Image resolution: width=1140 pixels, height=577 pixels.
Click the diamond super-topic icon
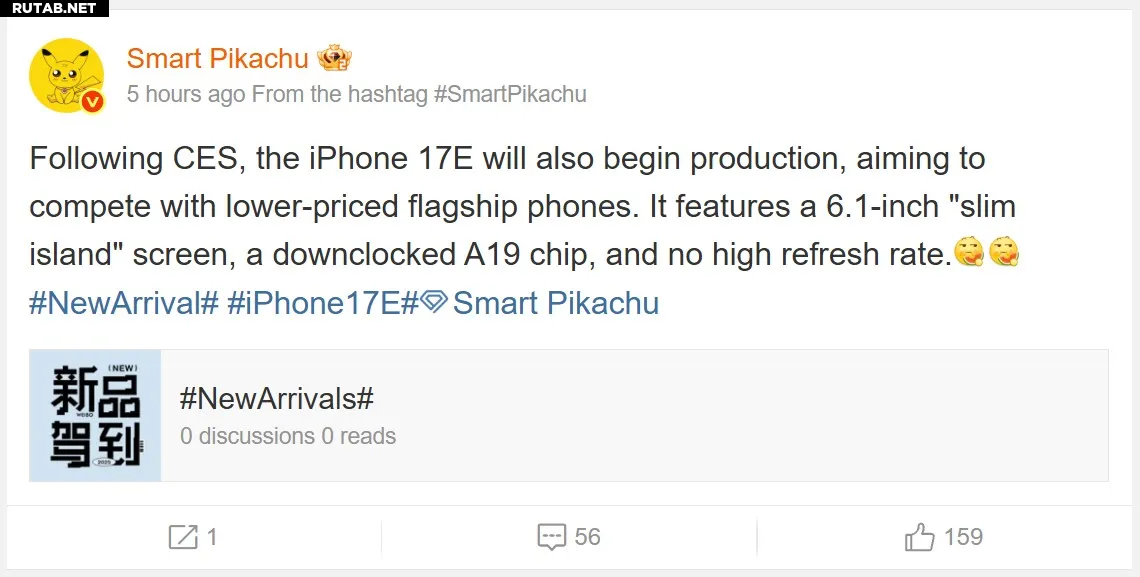click(434, 302)
